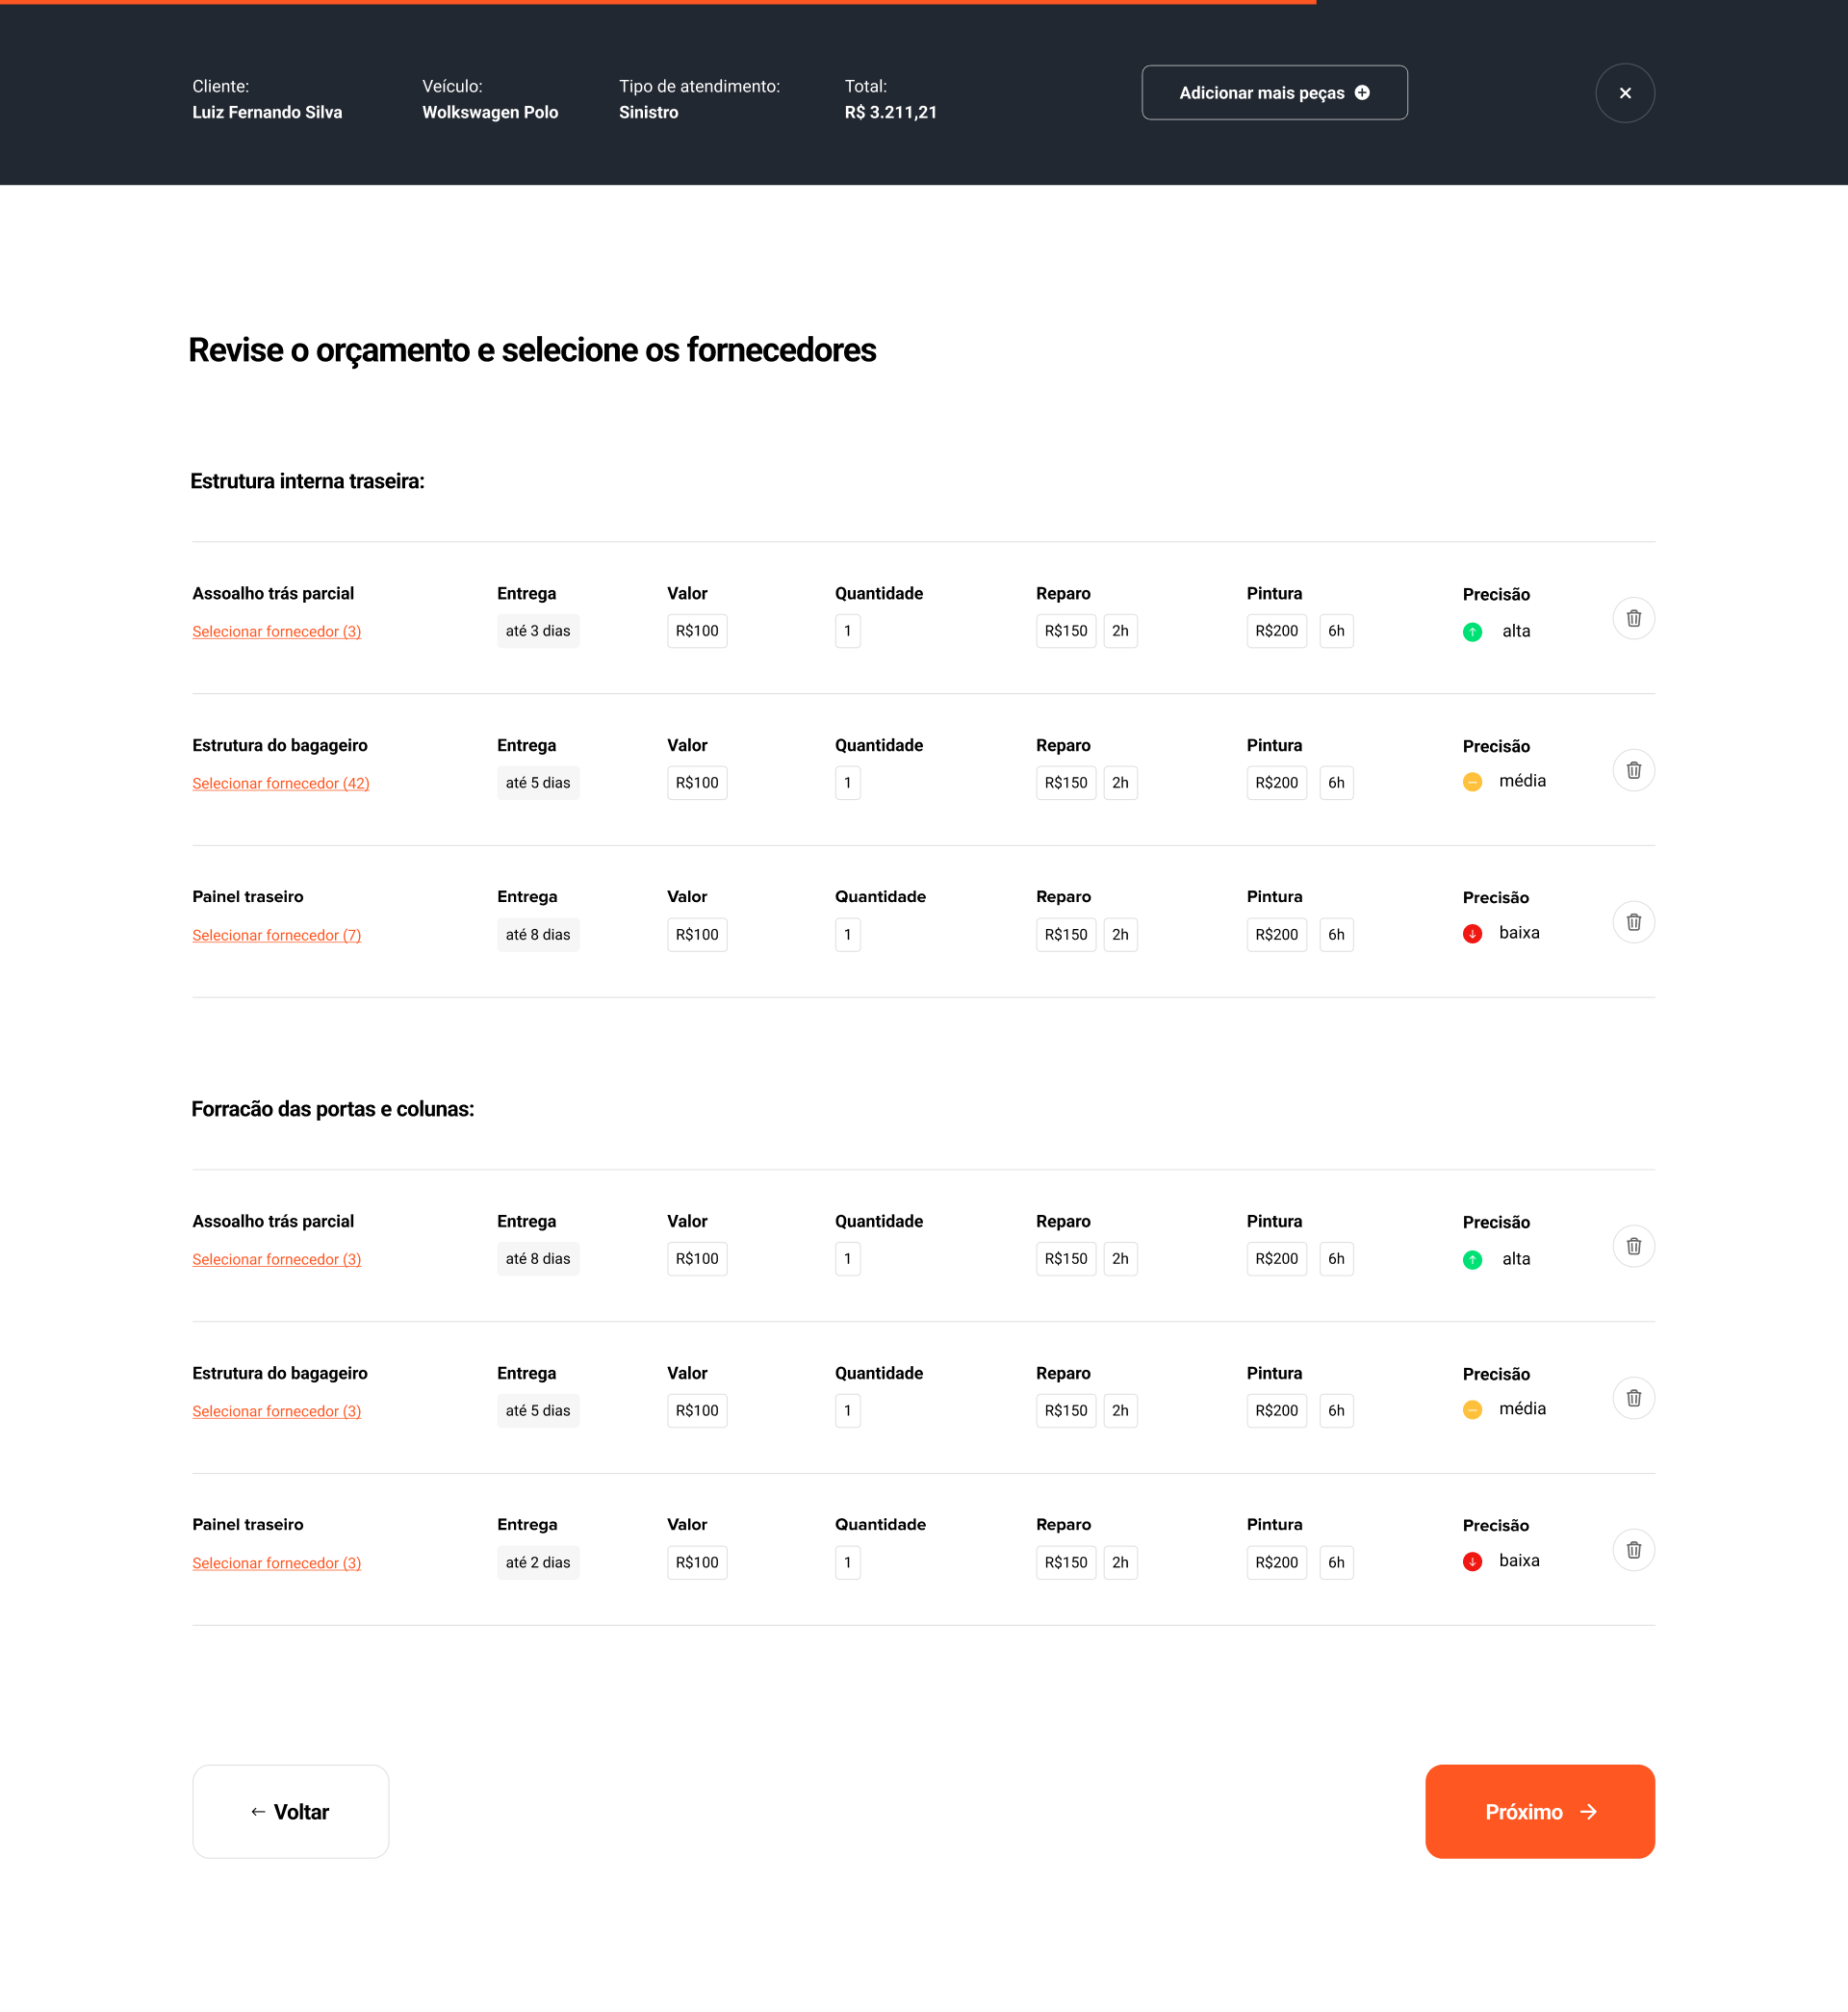The width and height of the screenshot is (1848, 2012).
Task: Delete Painel traseiro row with até 8 dias
Action: (x=1633, y=922)
